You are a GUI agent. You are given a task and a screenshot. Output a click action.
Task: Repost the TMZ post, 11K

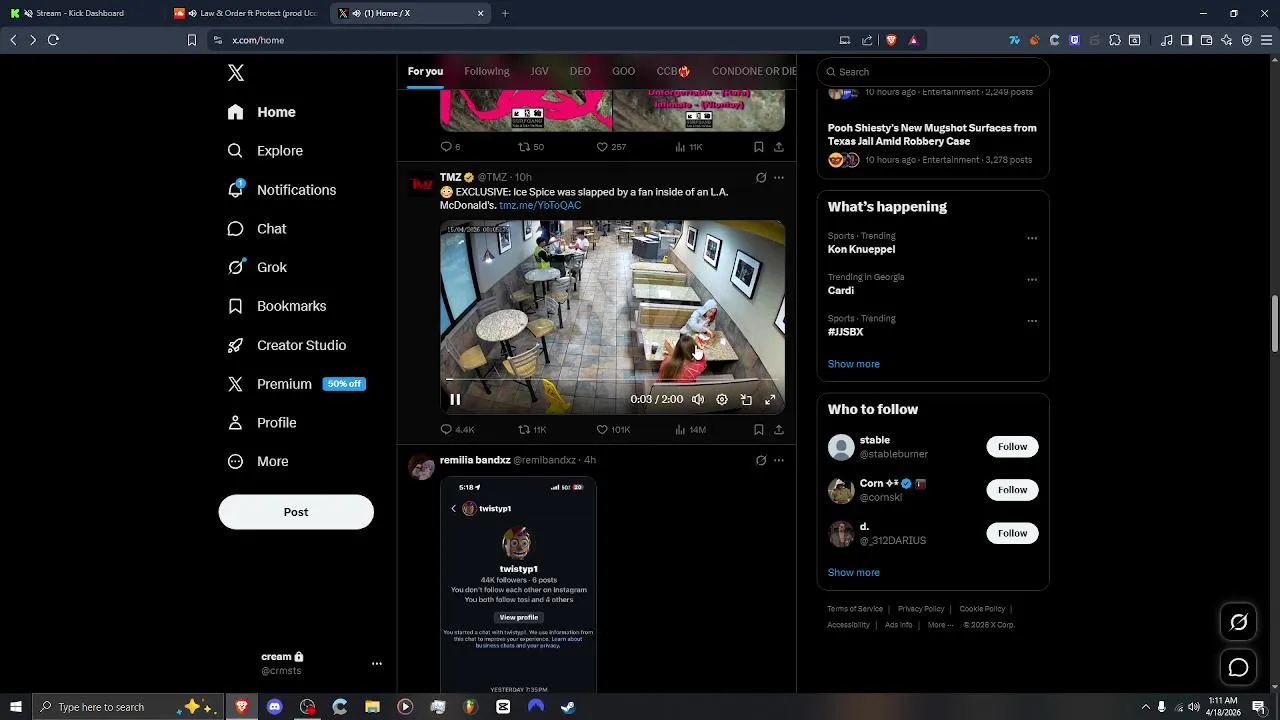[x=532, y=430]
